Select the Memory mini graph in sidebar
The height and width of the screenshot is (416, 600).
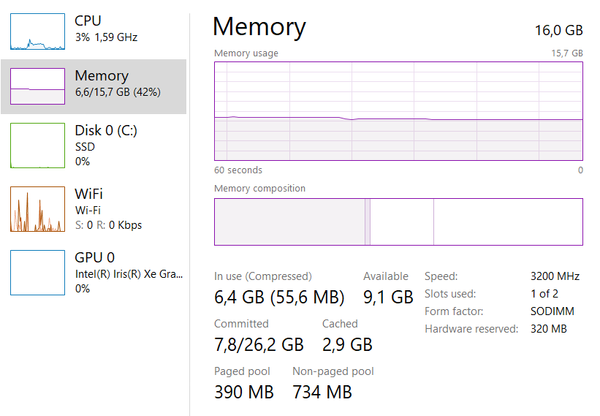tap(37, 87)
